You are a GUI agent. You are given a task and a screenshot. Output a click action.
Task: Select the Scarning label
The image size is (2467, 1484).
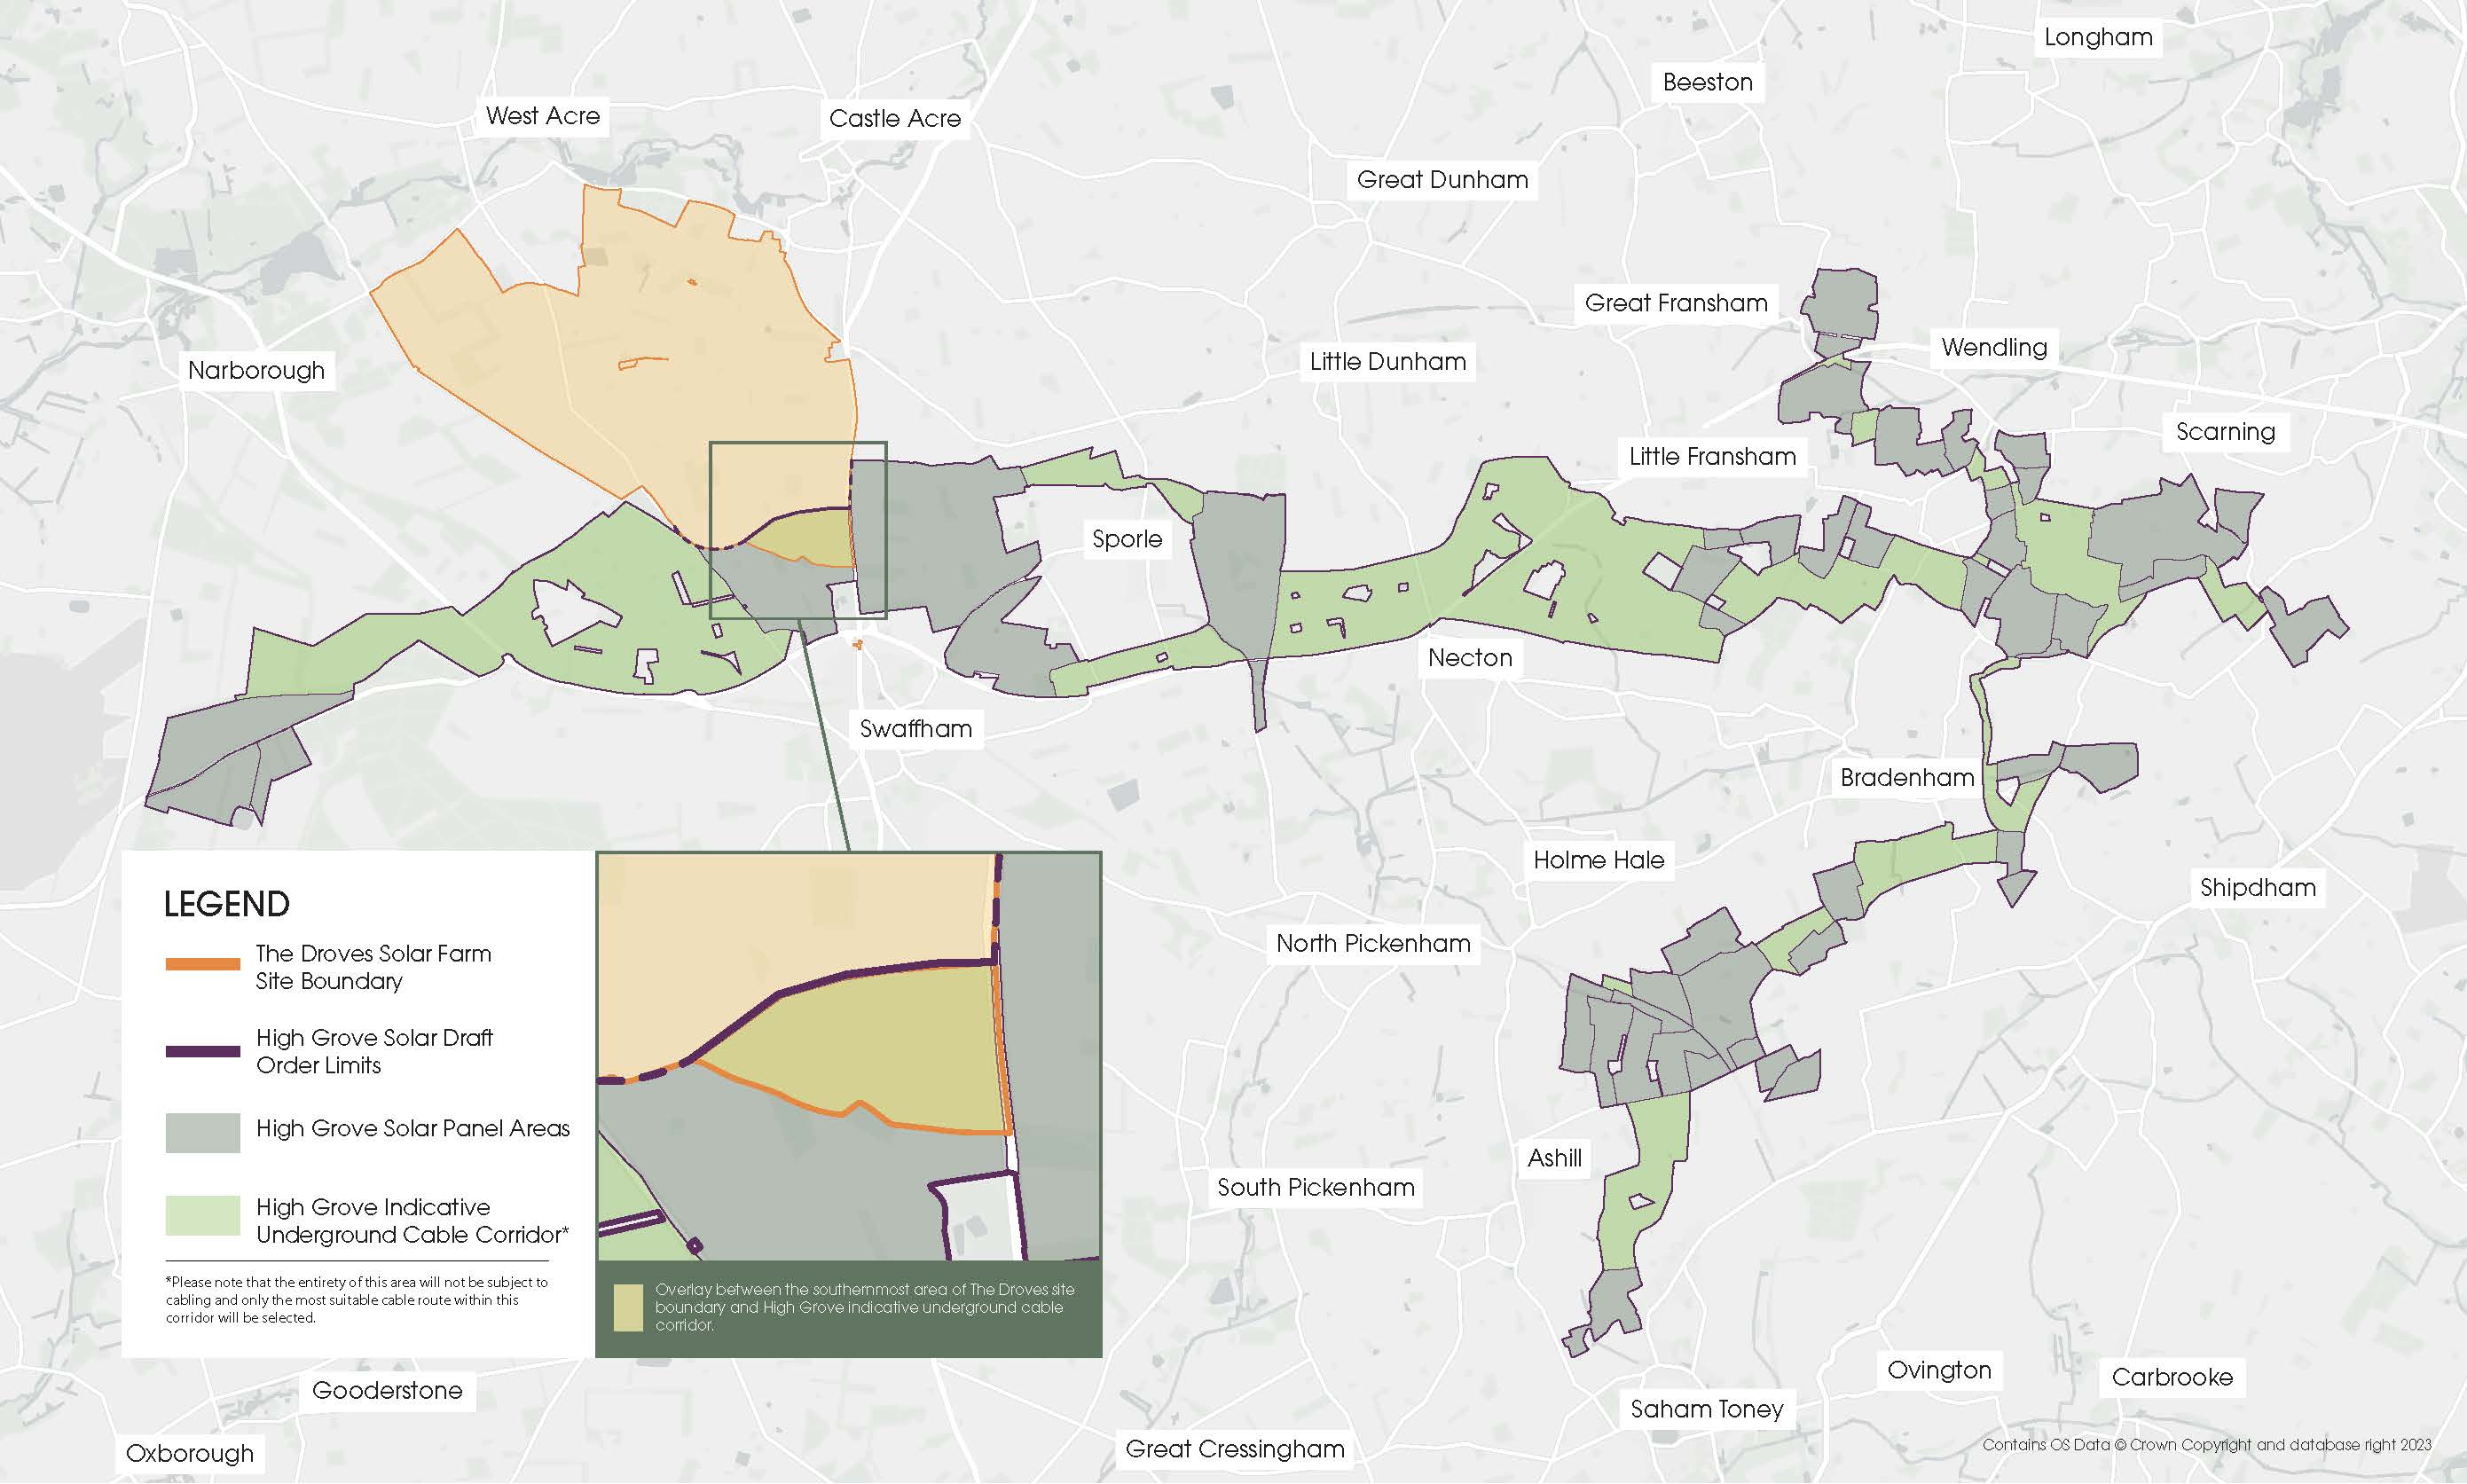[2225, 432]
